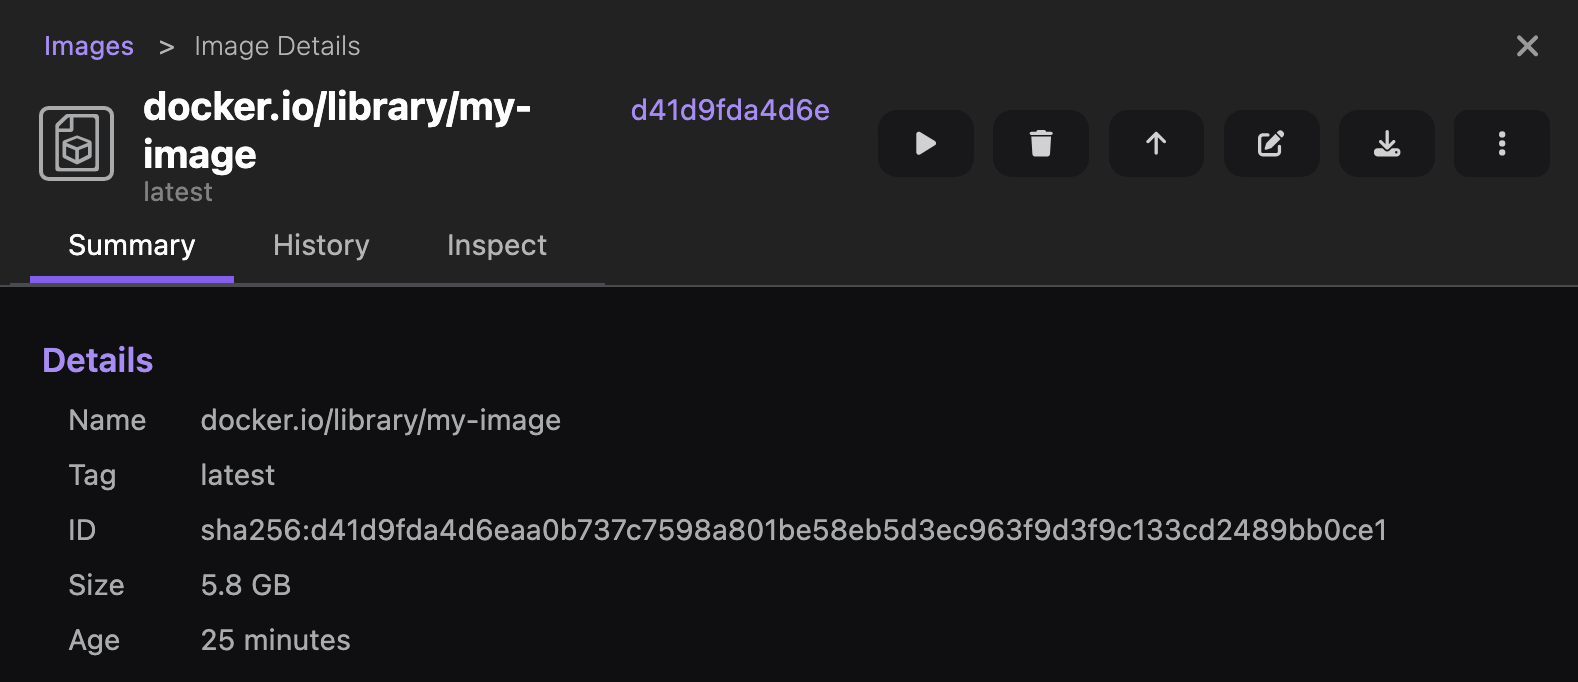The height and width of the screenshot is (682, 1578).
Task: Click the d41d9fda4d6e digest link
Action: tap(730, 110)
